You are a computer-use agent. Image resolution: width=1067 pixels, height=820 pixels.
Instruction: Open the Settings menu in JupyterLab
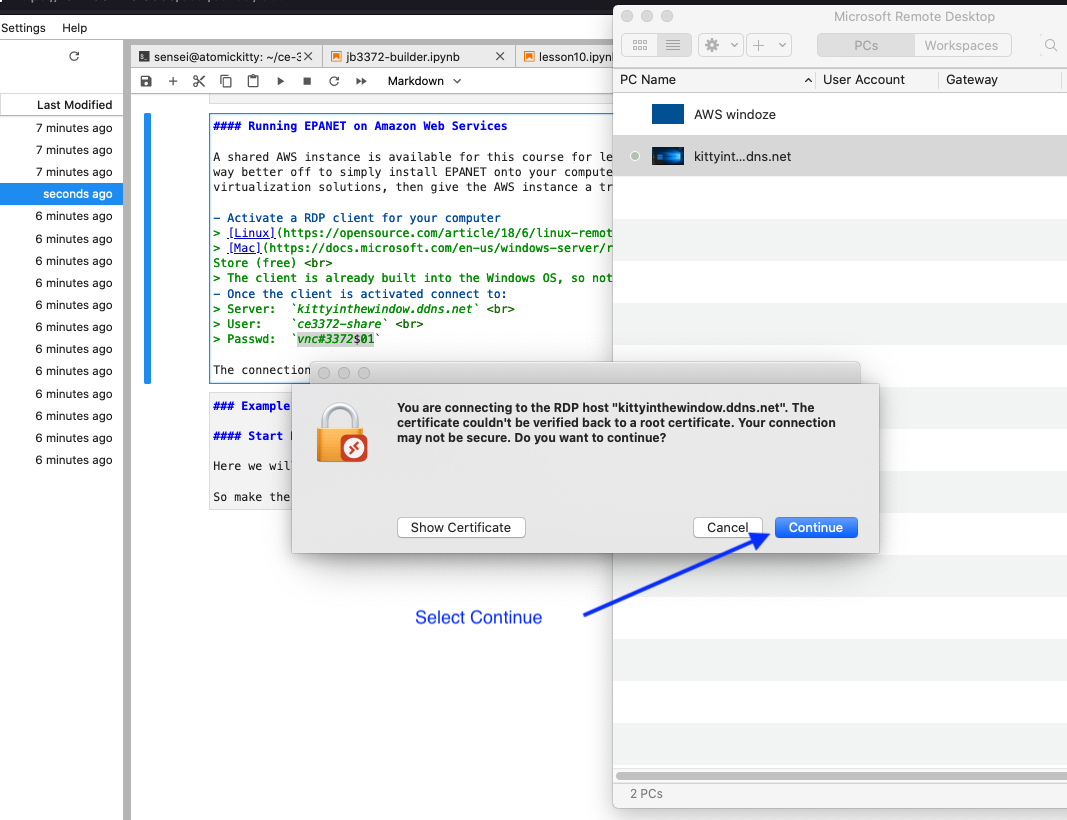pyautogui.click(x=23, y=28)
